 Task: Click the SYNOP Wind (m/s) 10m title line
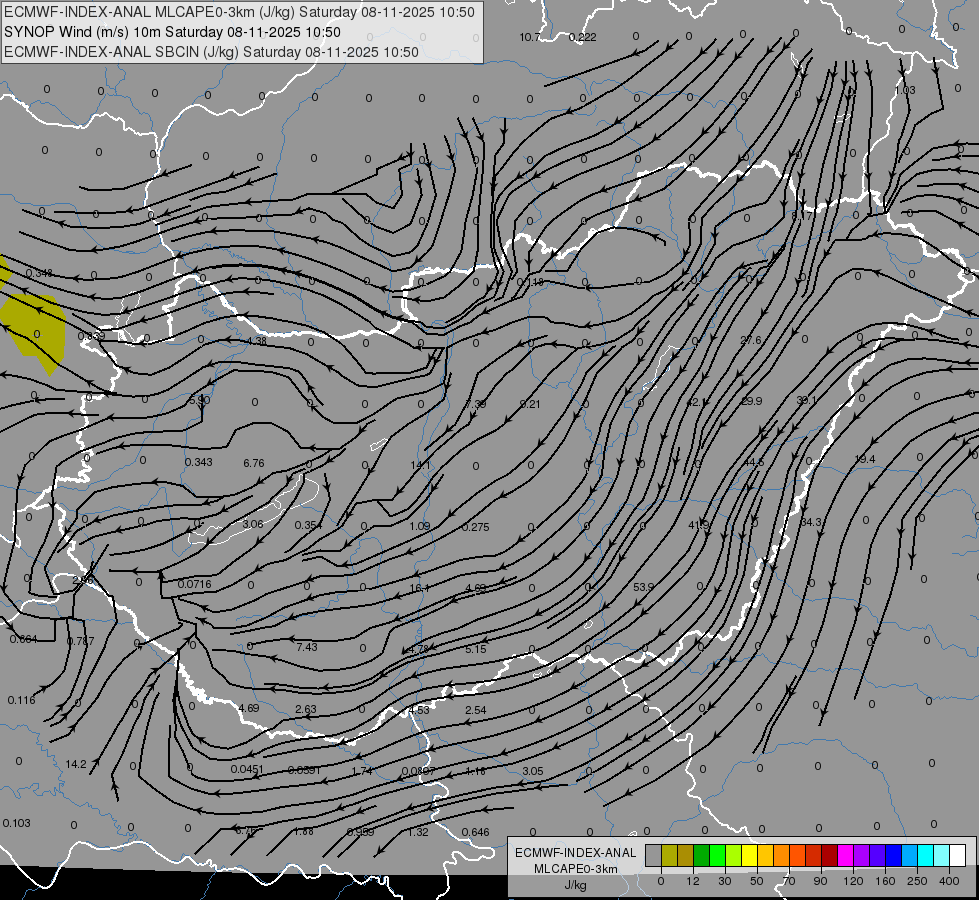point(172,32)
